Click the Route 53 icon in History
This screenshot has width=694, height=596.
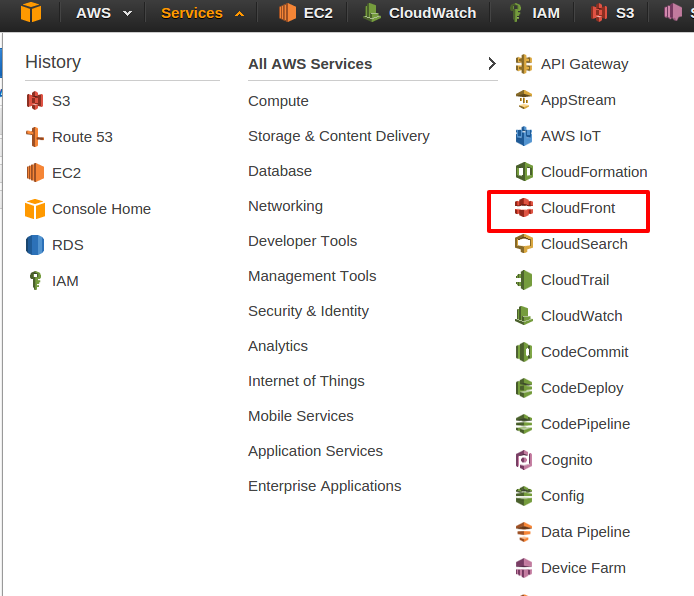tap(35, 137)
